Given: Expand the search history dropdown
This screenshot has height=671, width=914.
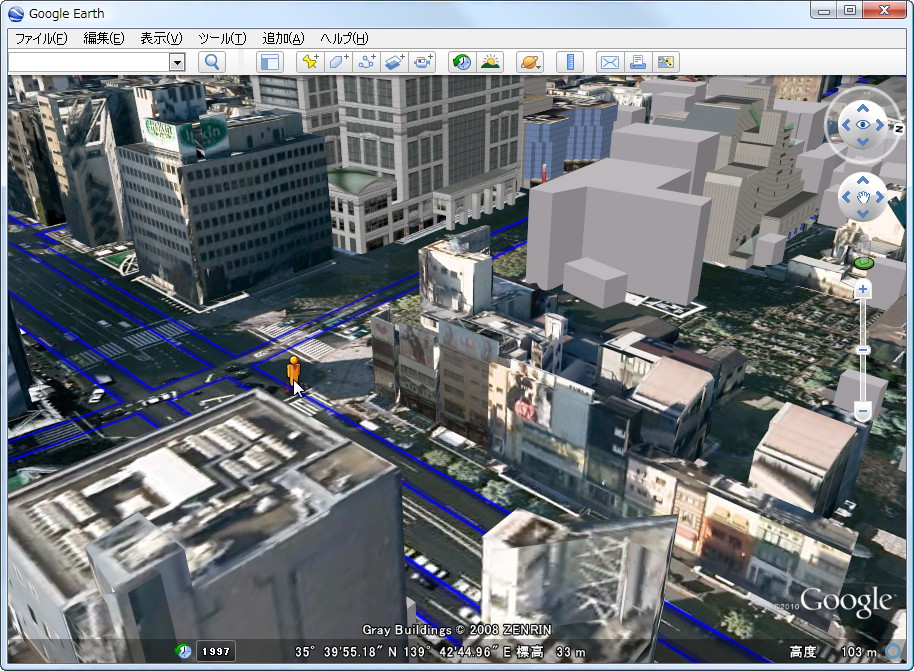Looking at the screenshot, I should click(177, 61).
